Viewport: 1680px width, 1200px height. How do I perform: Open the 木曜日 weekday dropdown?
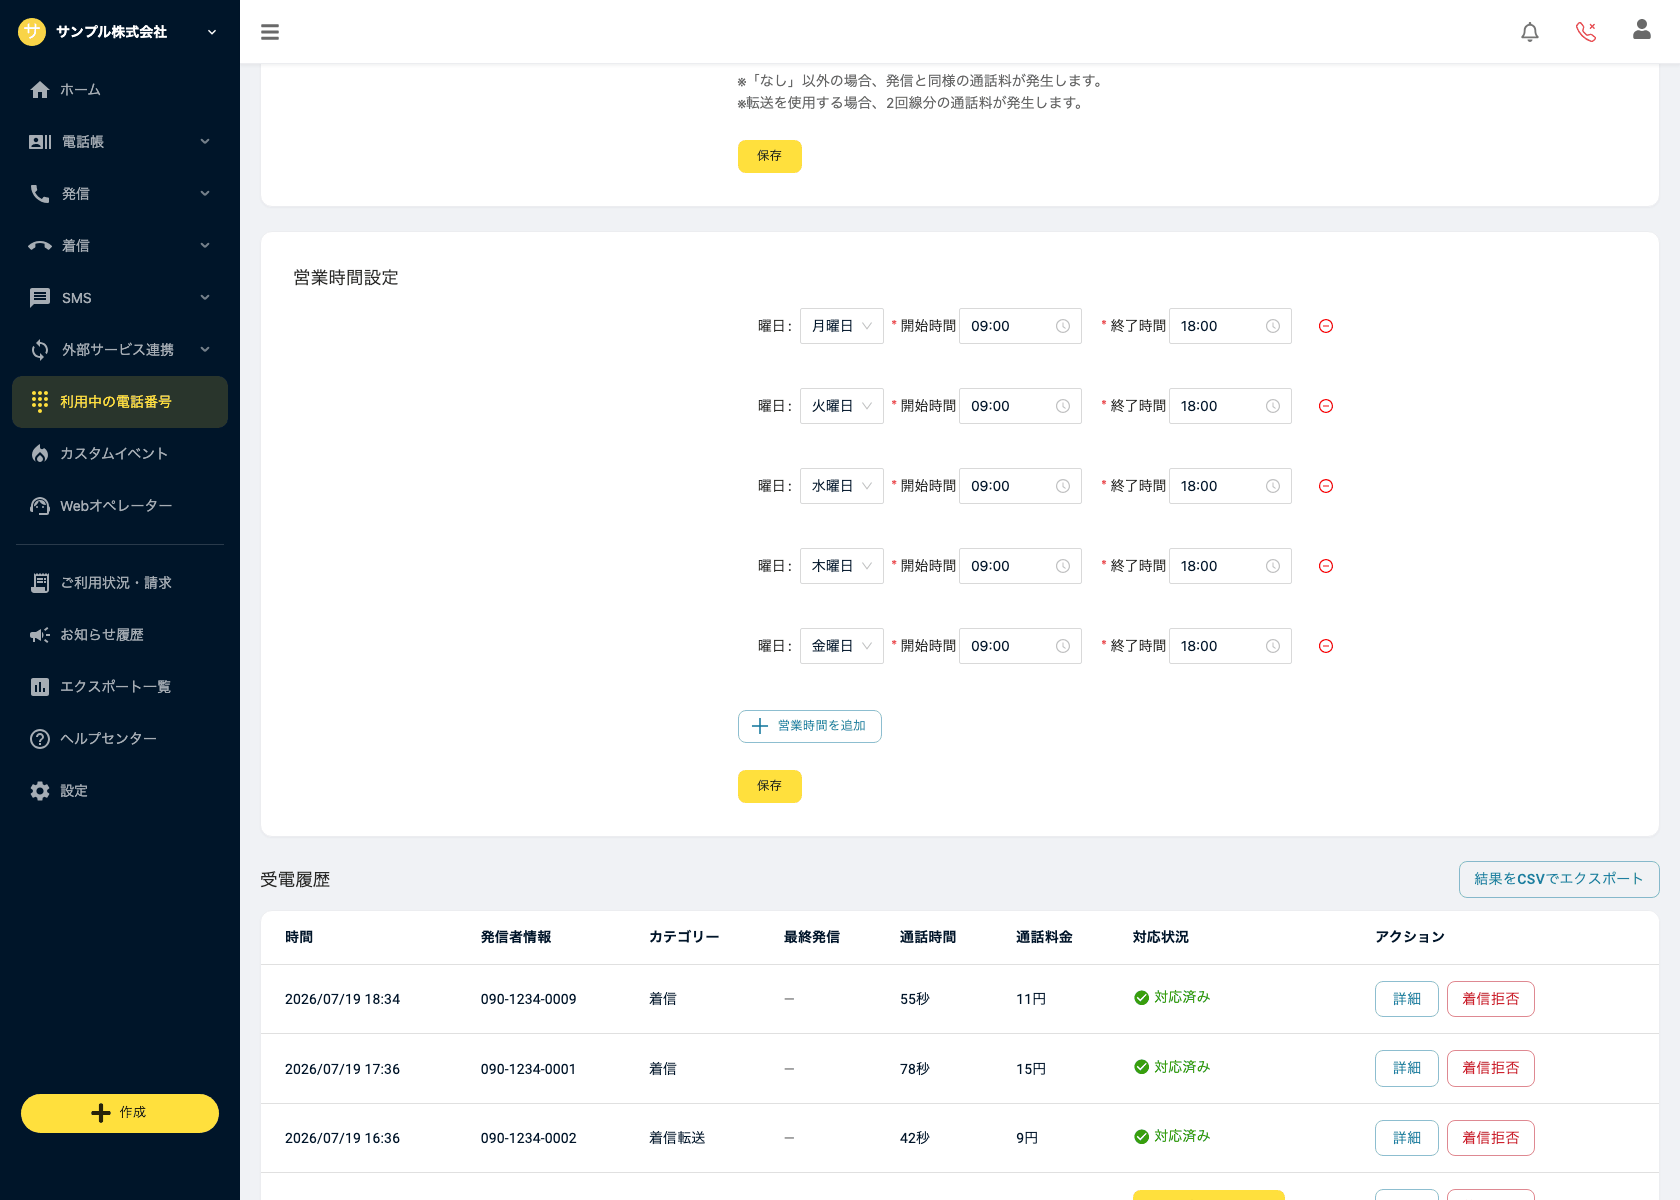(x=842, y=566)
